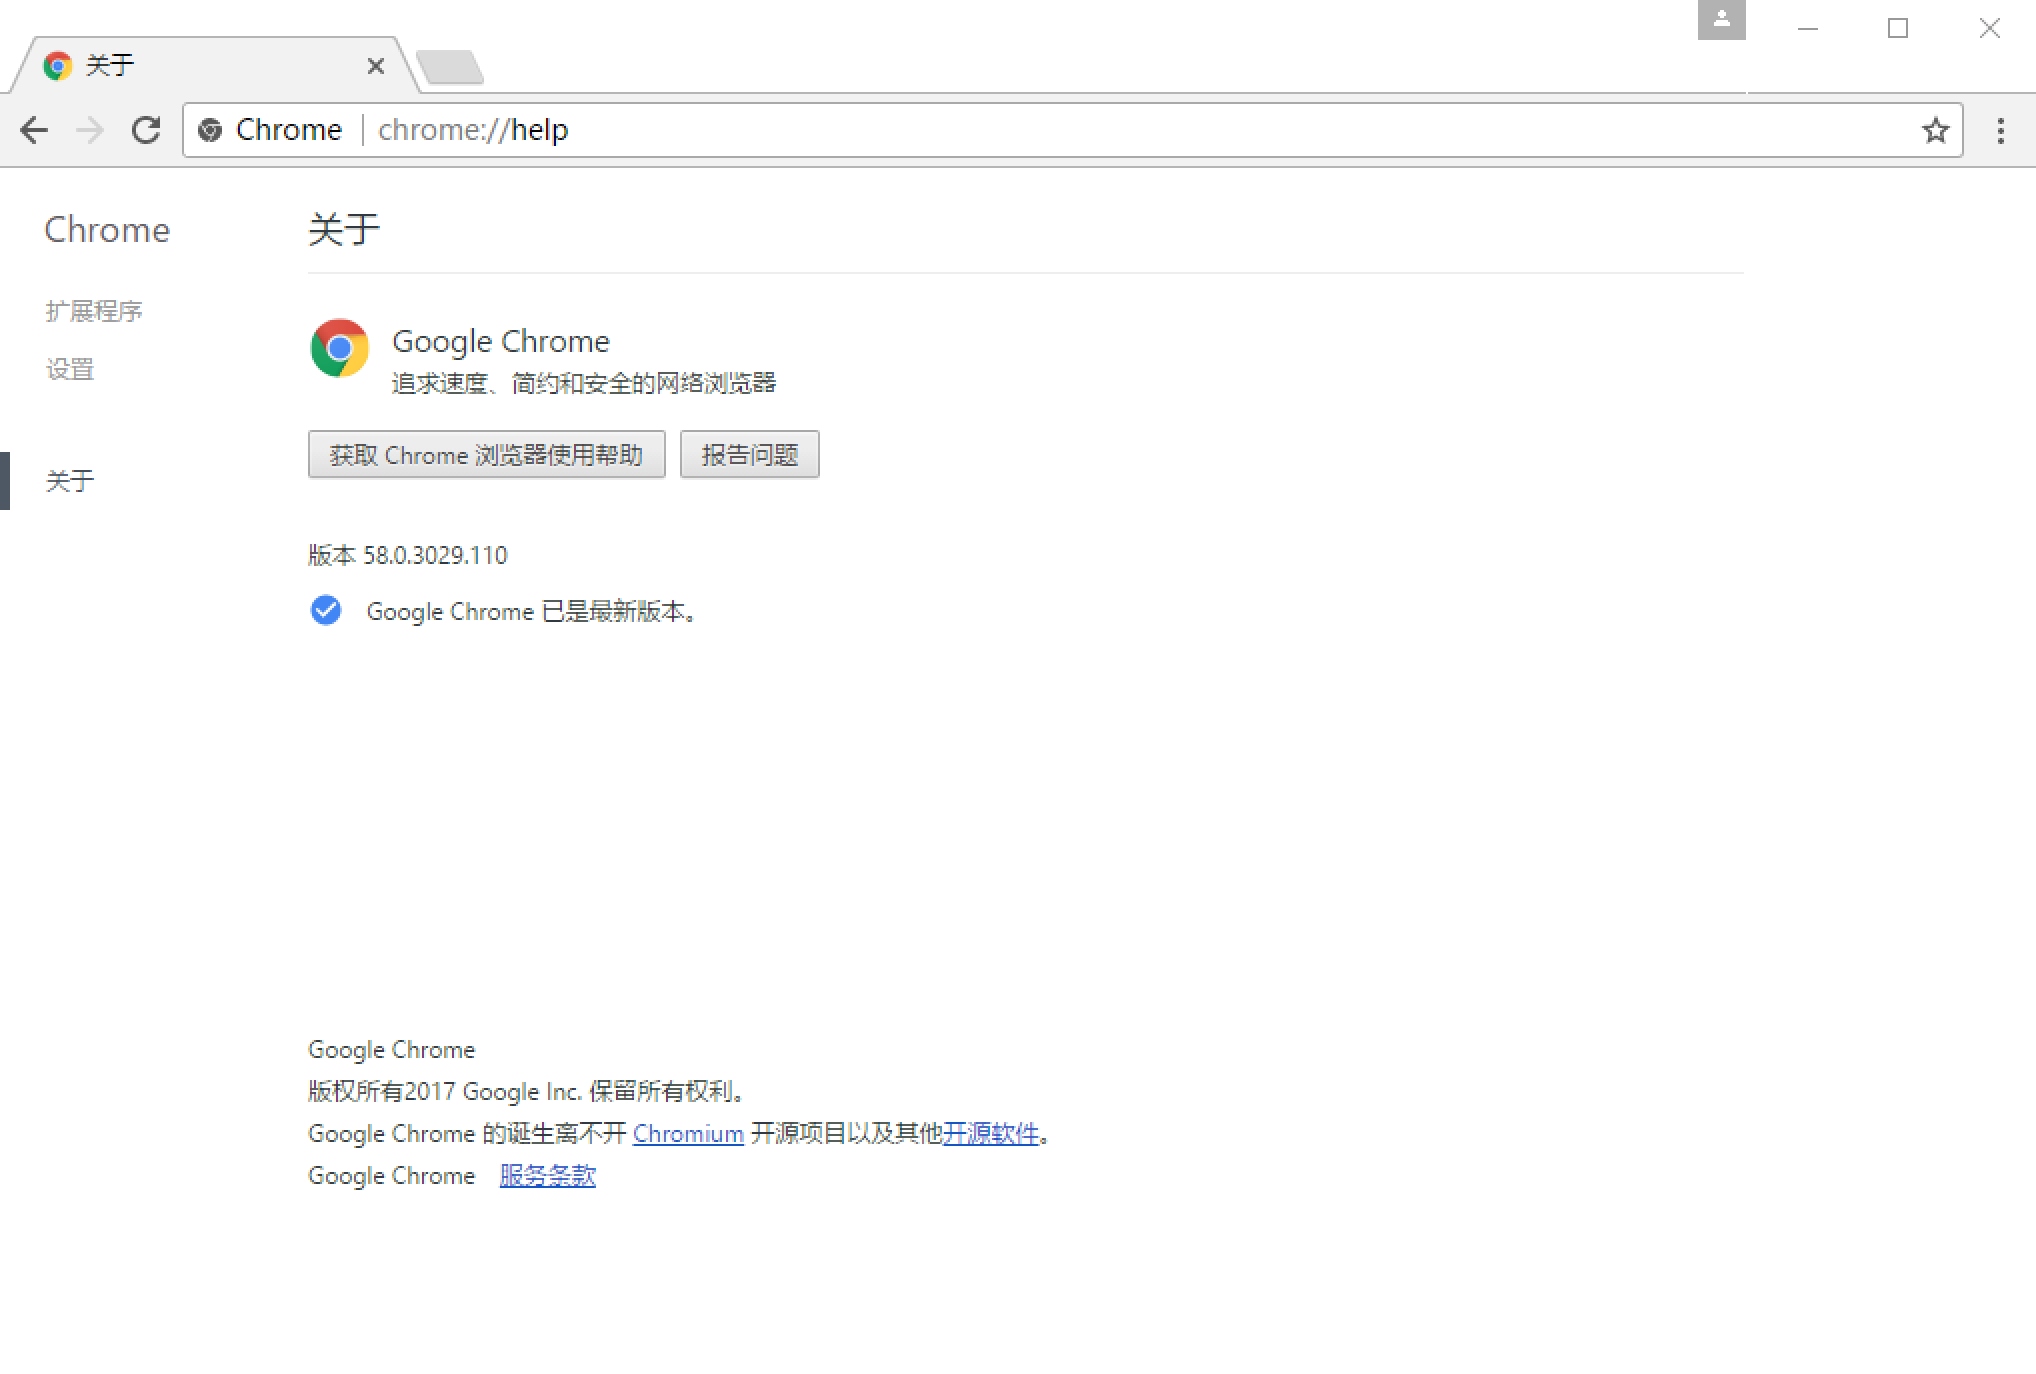Select 关于 in the sidebar

[70, 481]
